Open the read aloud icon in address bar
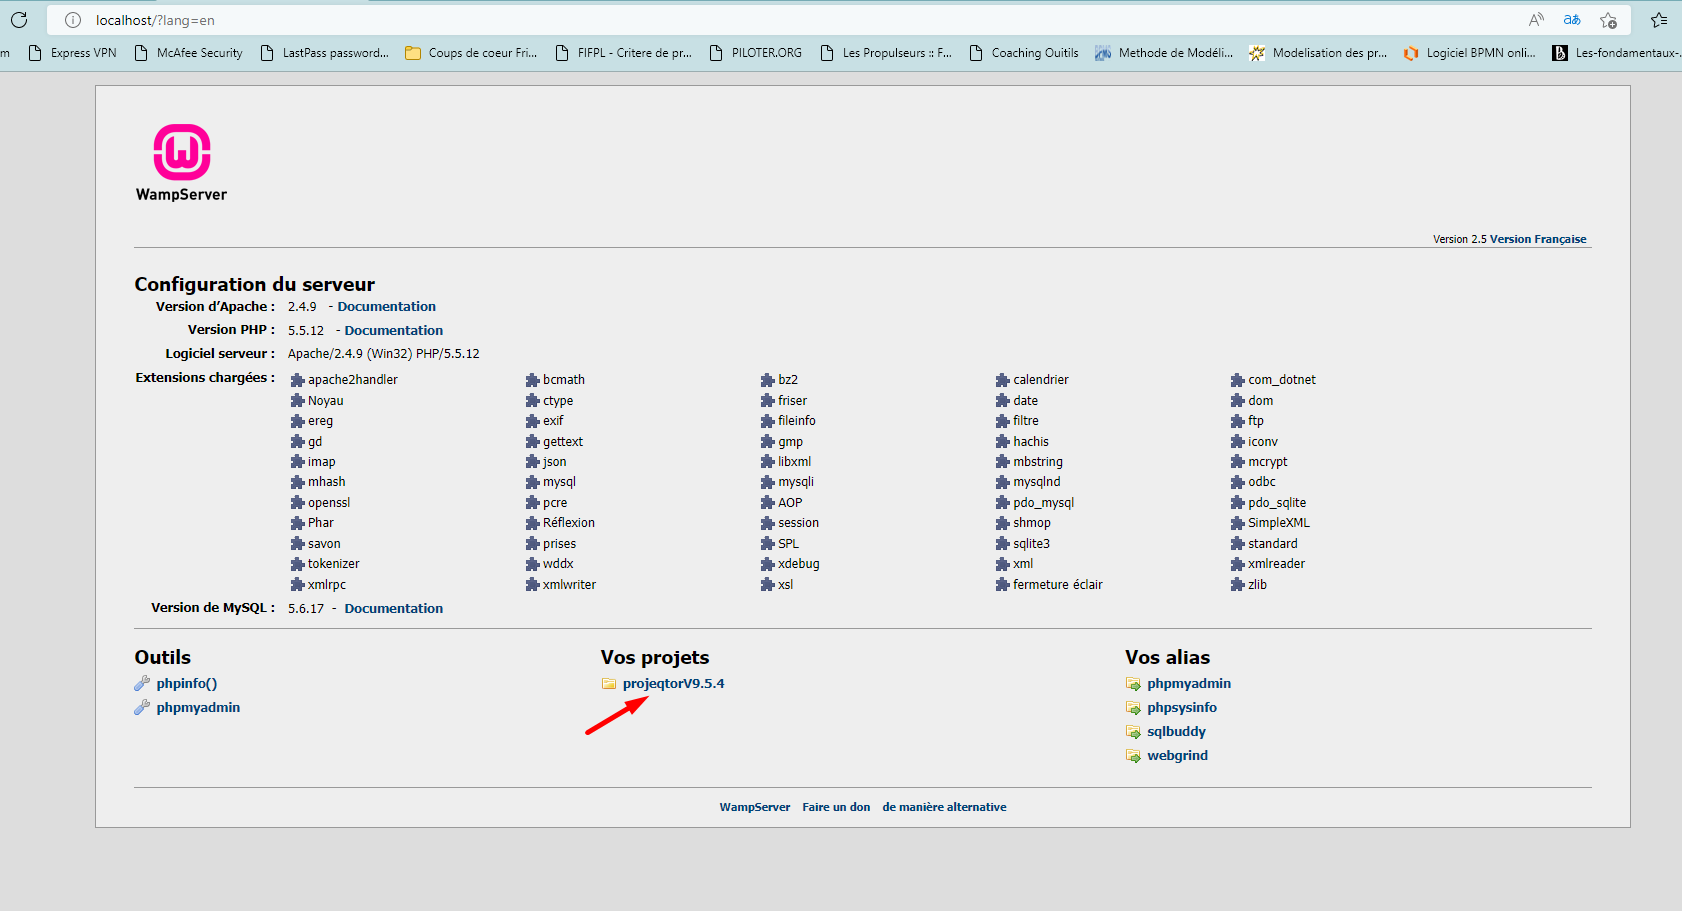The width and height of the screenshot is (1682, 911). tap(1536, 20)
